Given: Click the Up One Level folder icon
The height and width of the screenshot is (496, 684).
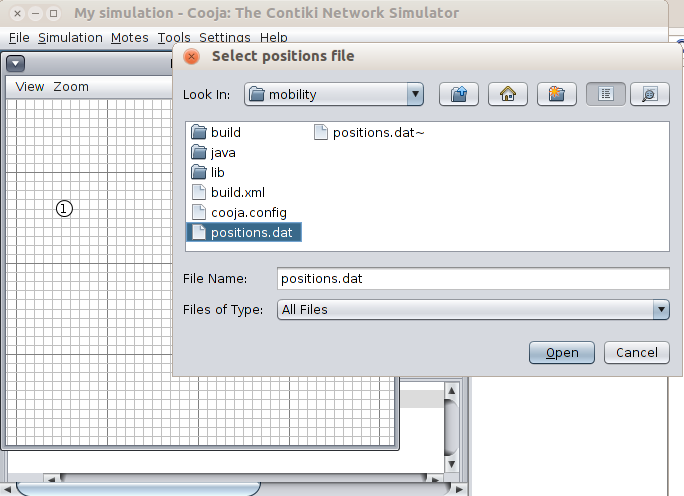Looking at the screenshot, I should [459, 94].
